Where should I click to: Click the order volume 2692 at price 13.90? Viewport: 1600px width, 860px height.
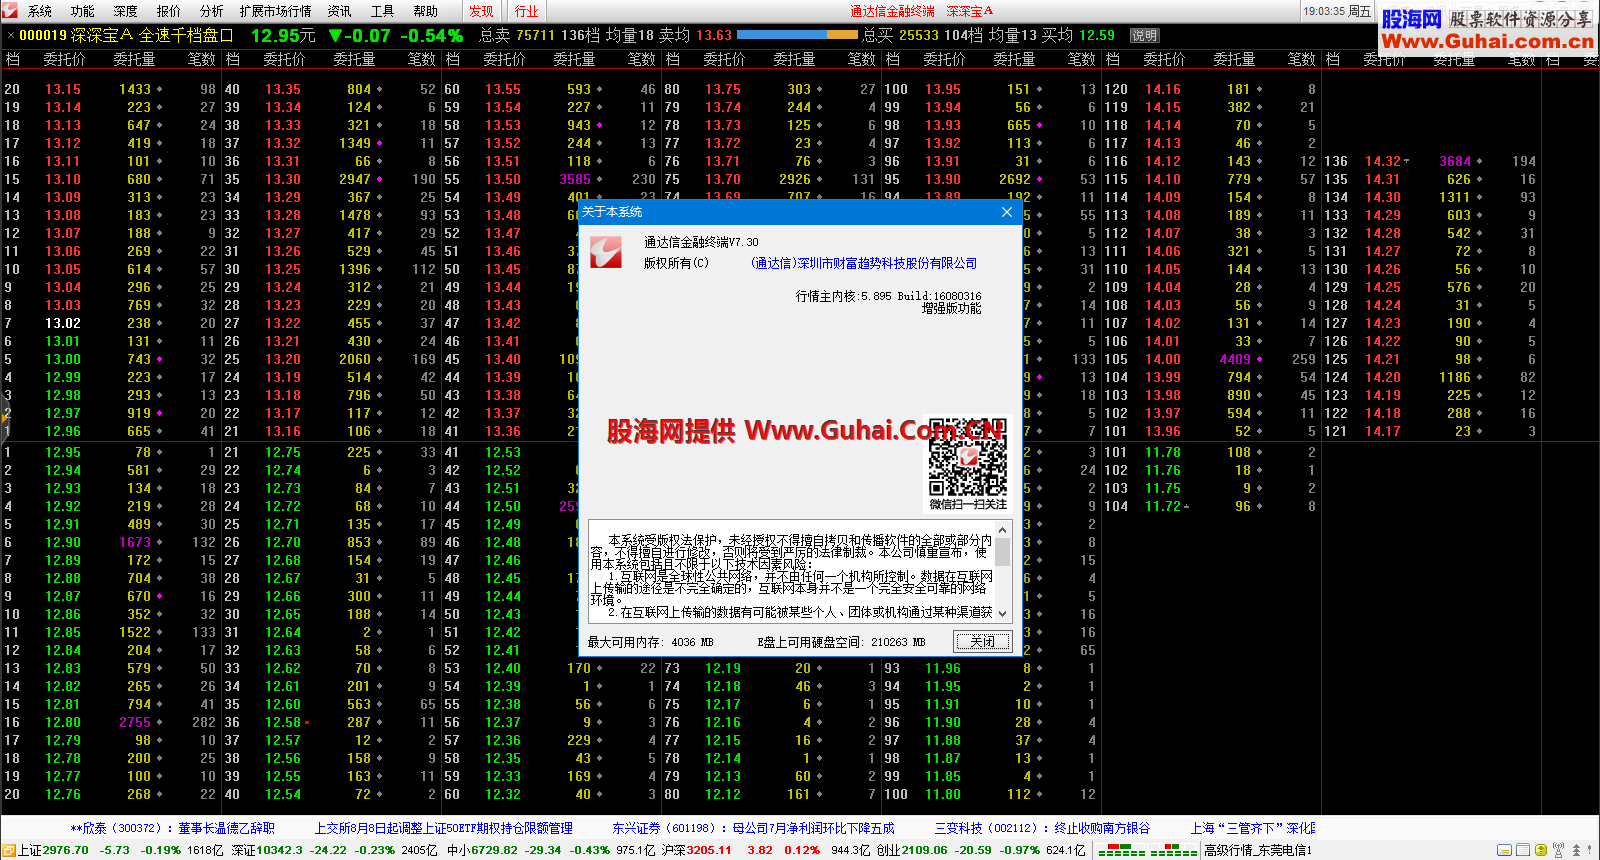(x=1015, y=179)
